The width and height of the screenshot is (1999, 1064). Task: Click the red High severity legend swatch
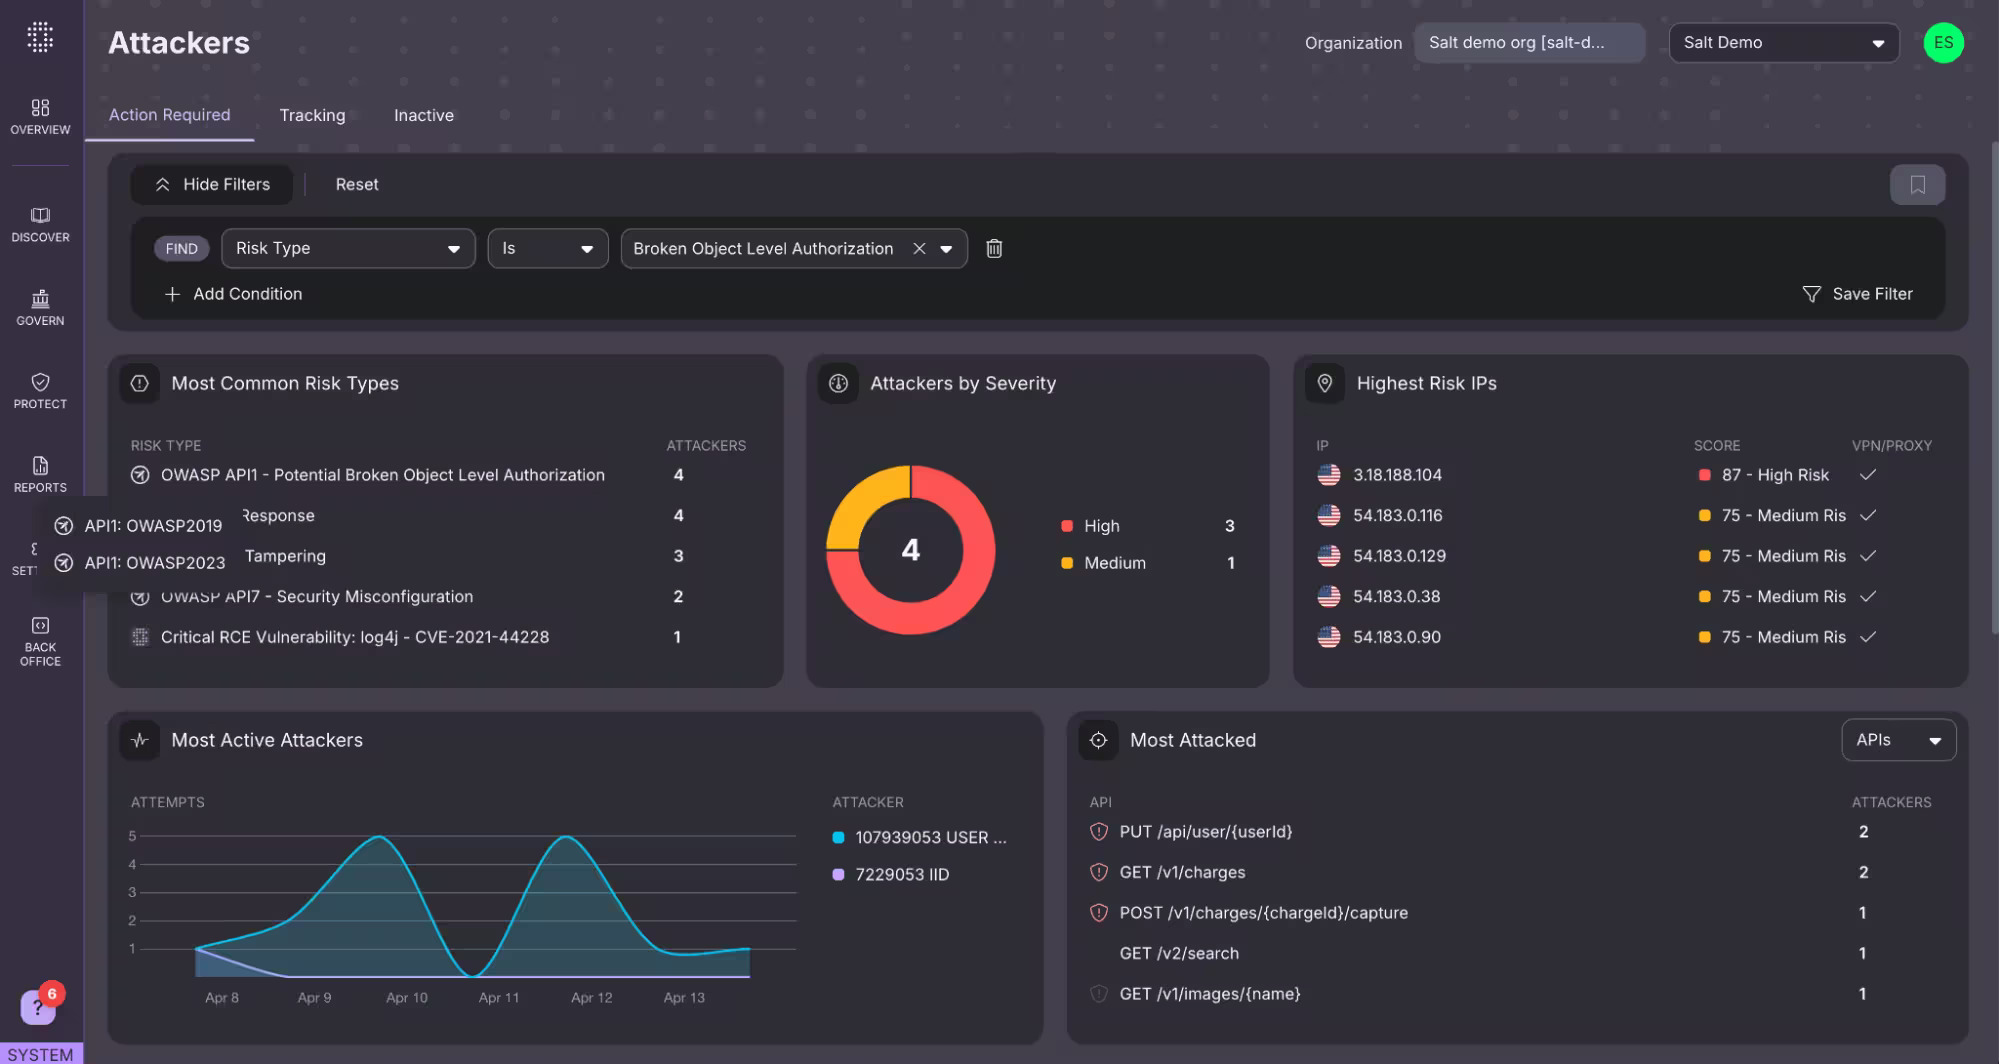1066,526
